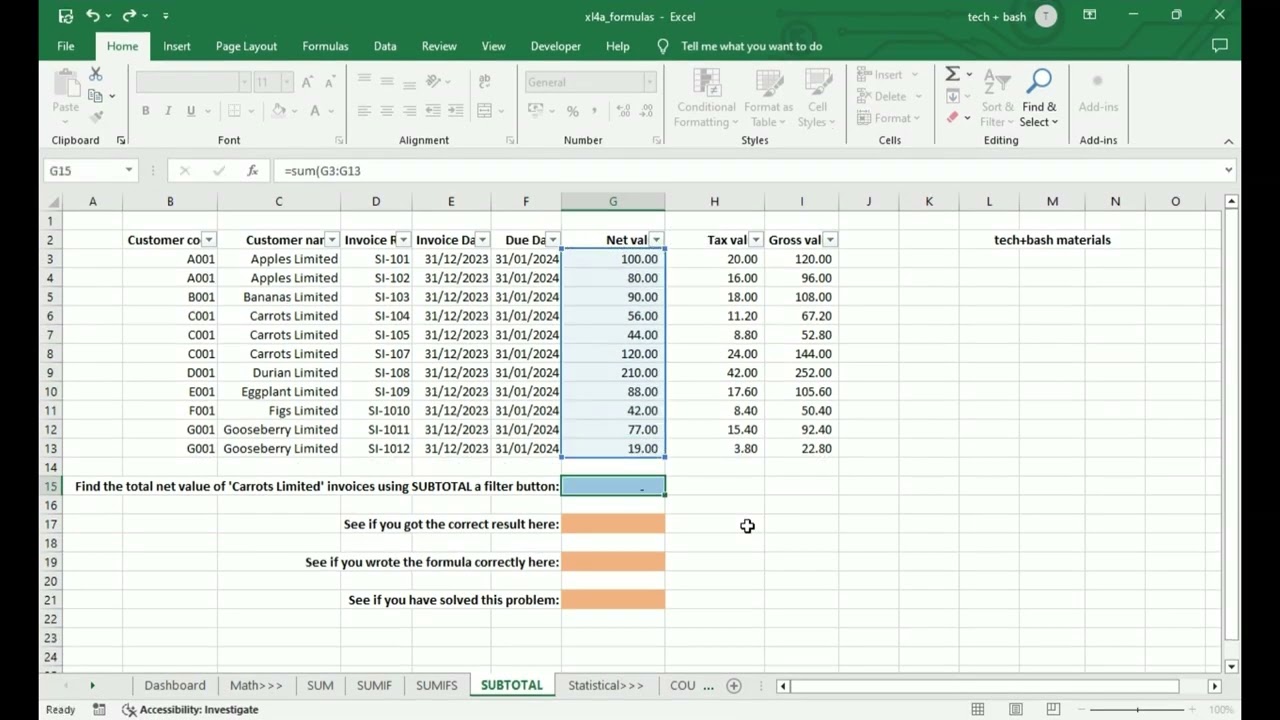The height and width of the screenshot is (720, 1280).
Task: Toggle Underline formatting button
Action: 190,111
